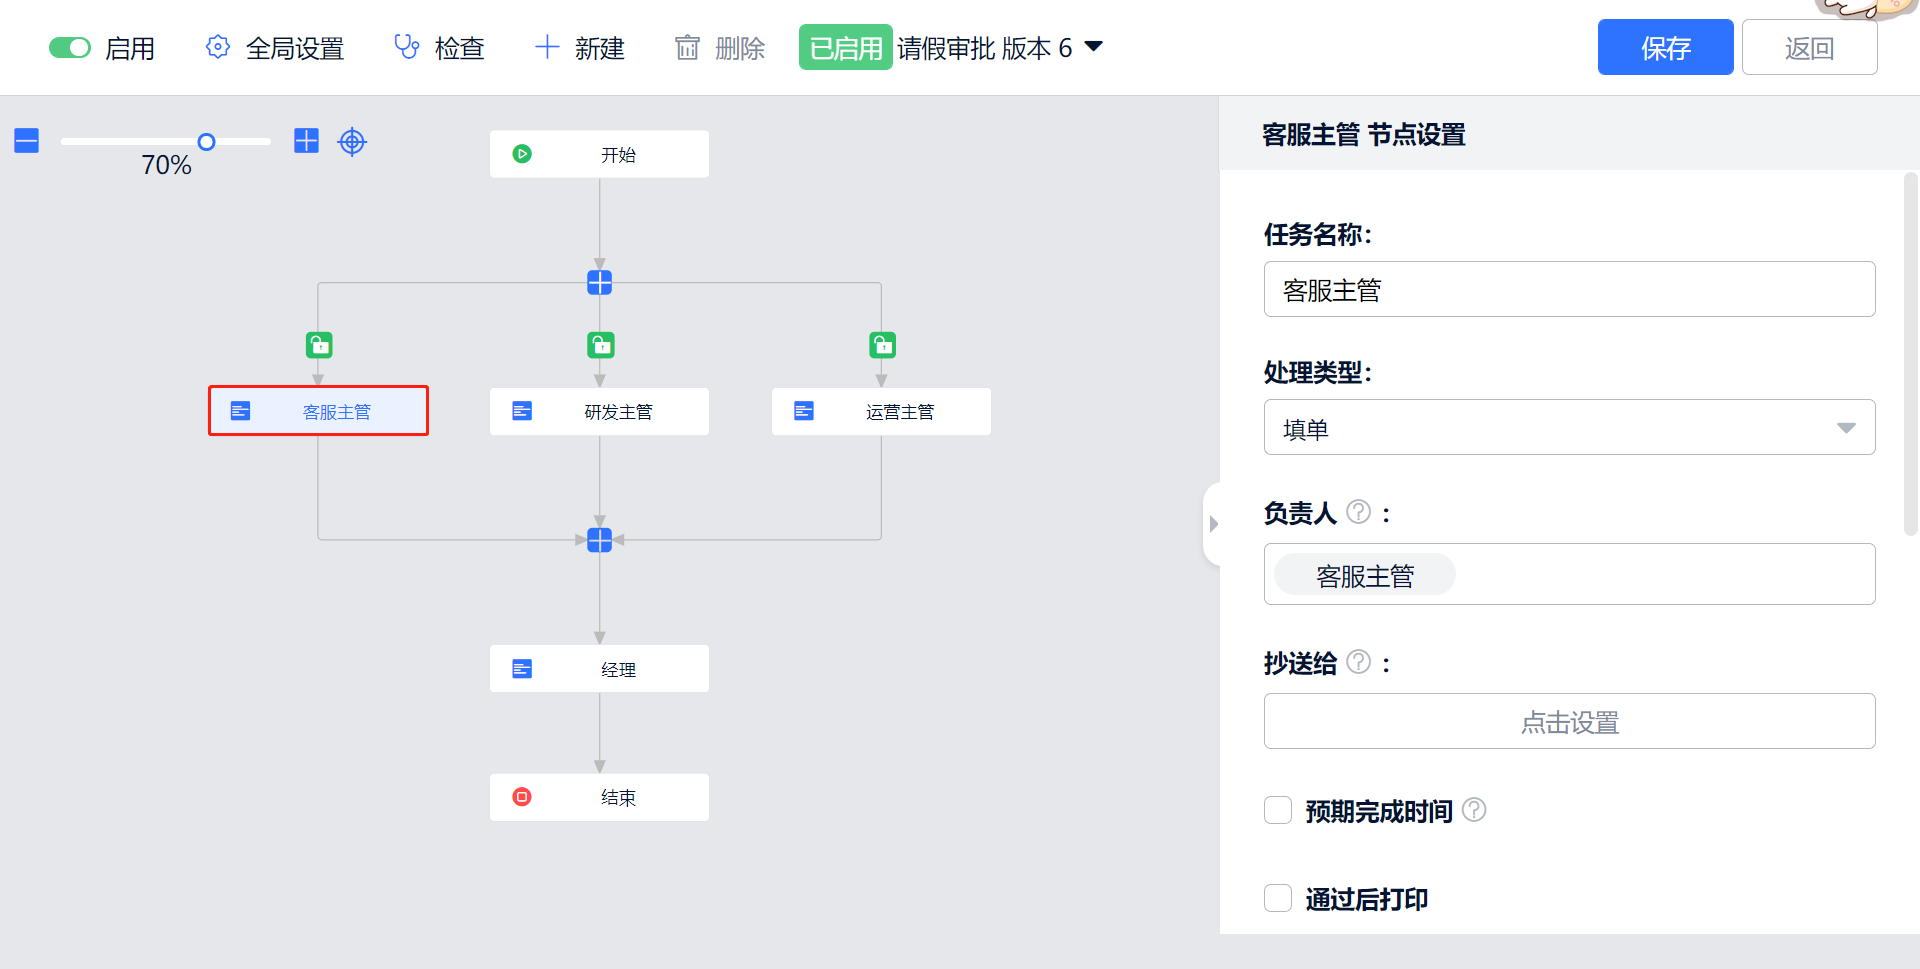Click the lock icon above 研发主管 node

(600, 346)
